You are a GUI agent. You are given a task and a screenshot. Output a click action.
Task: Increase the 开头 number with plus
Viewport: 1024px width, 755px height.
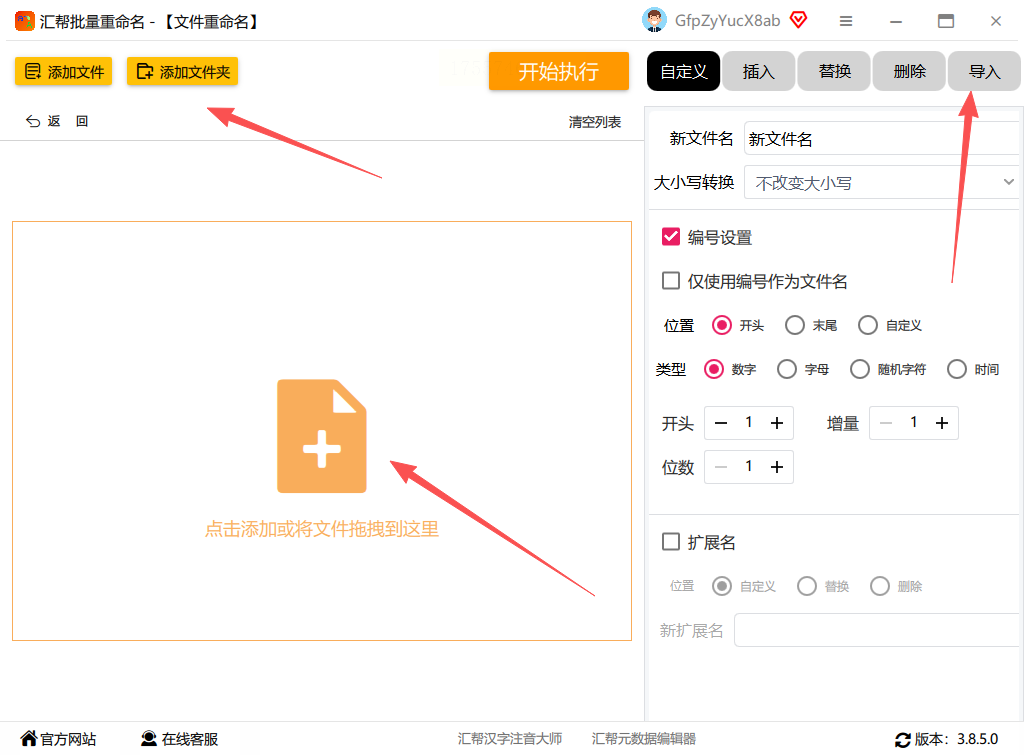click(776, 423)
